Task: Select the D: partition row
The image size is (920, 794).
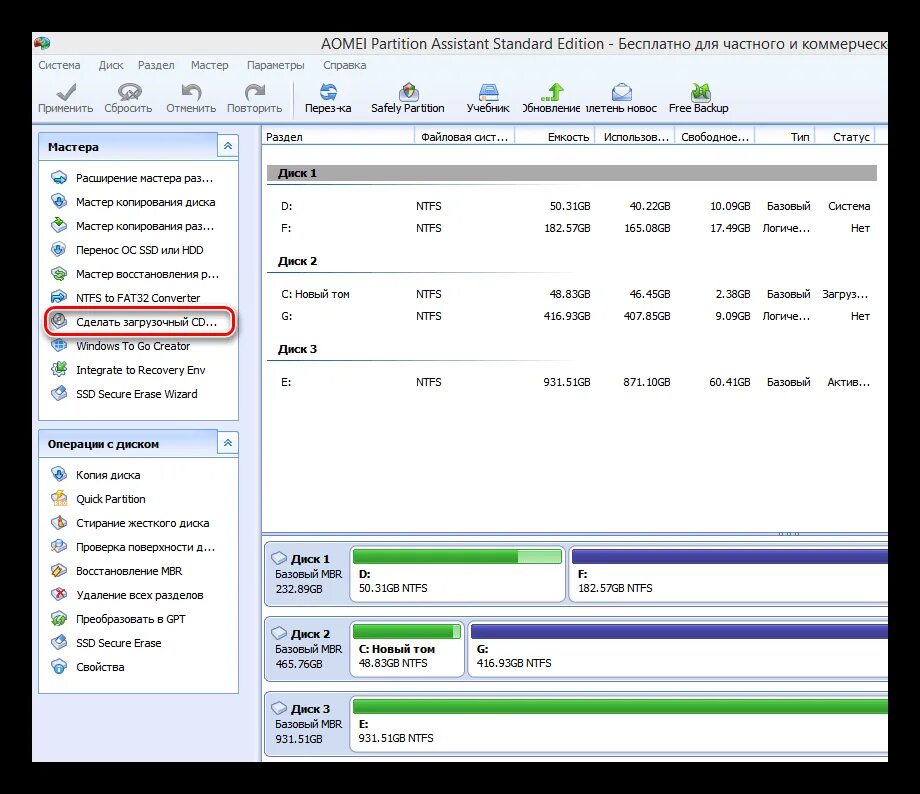Action: pyautogui.click(x=572, y=207)
